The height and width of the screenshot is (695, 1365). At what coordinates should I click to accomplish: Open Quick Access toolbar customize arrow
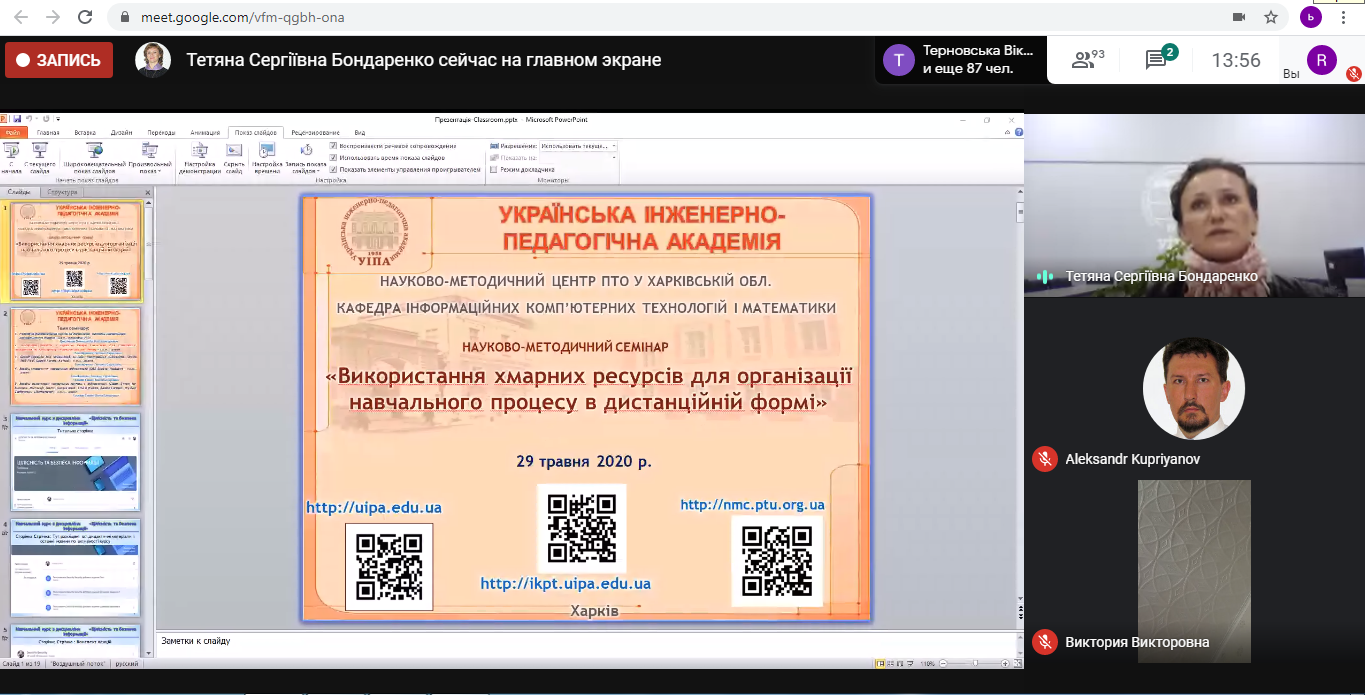[59, 119]
